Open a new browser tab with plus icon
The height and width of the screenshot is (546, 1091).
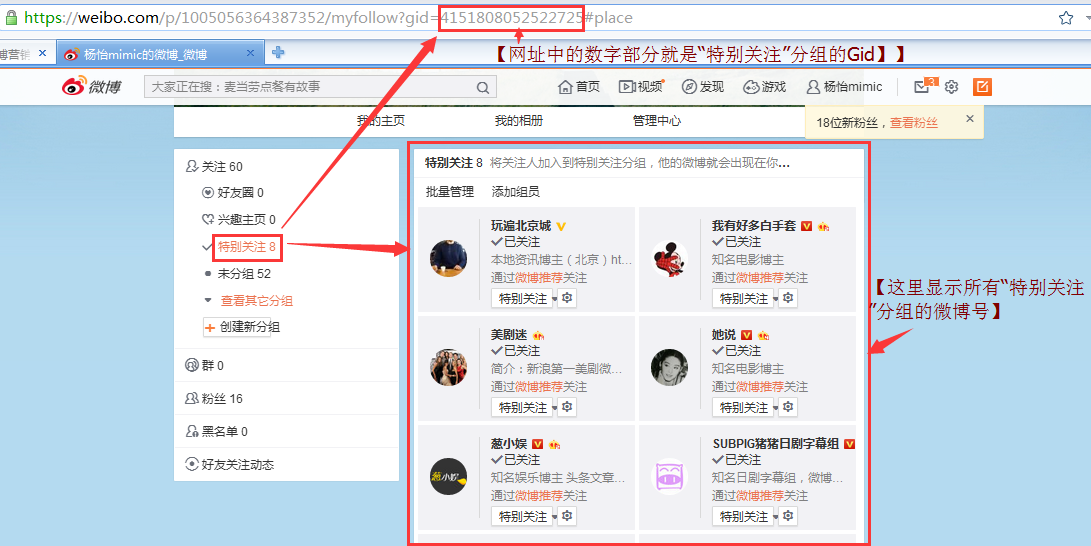[278, 52]
